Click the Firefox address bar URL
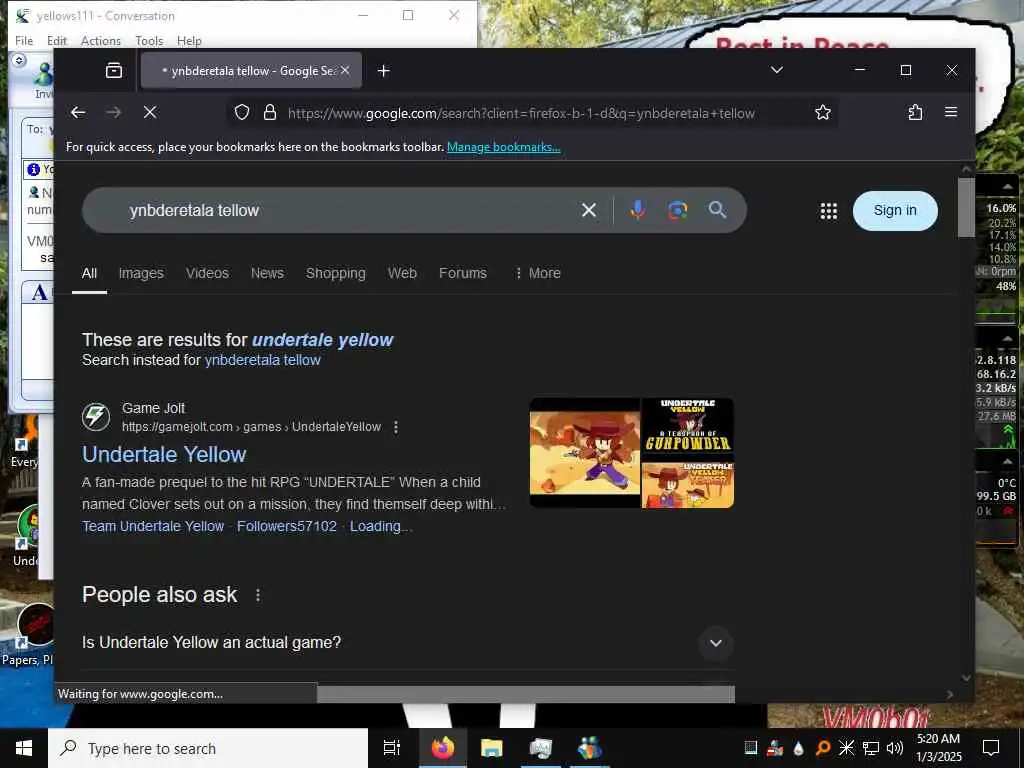 click(521, 113)
